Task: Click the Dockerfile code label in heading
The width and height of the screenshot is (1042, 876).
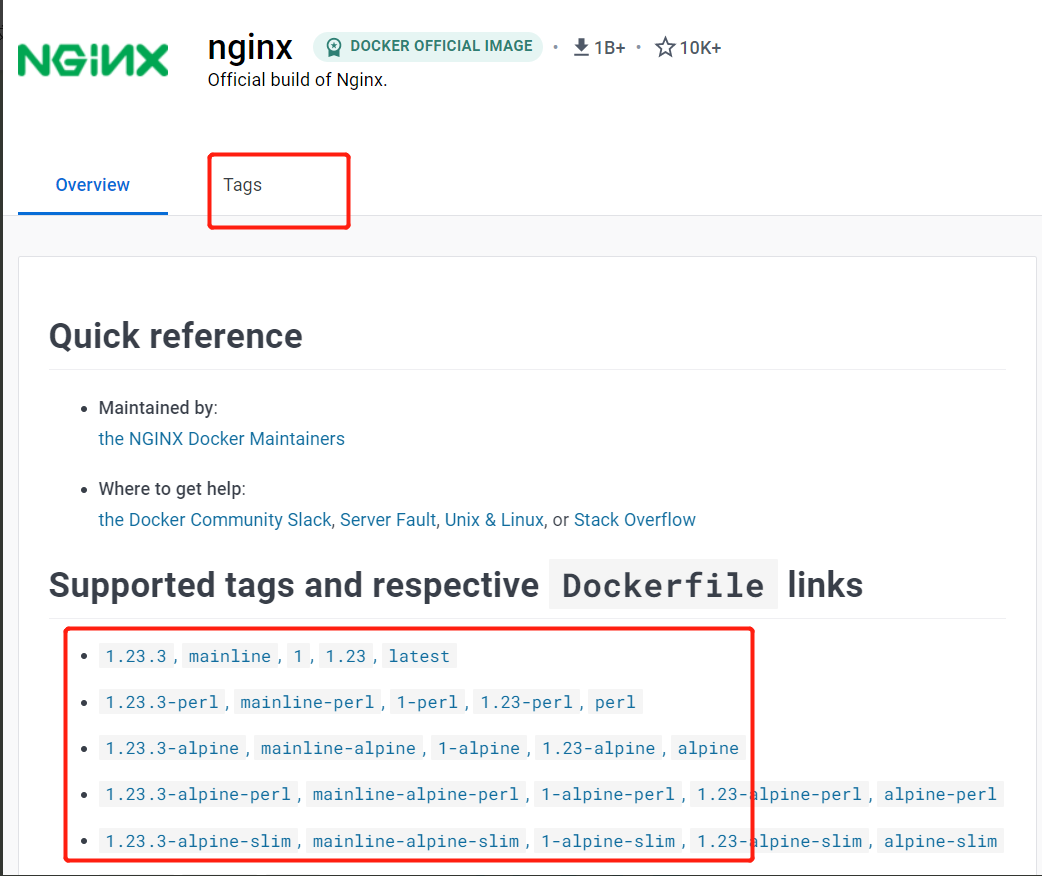Action: click(663, 585)
